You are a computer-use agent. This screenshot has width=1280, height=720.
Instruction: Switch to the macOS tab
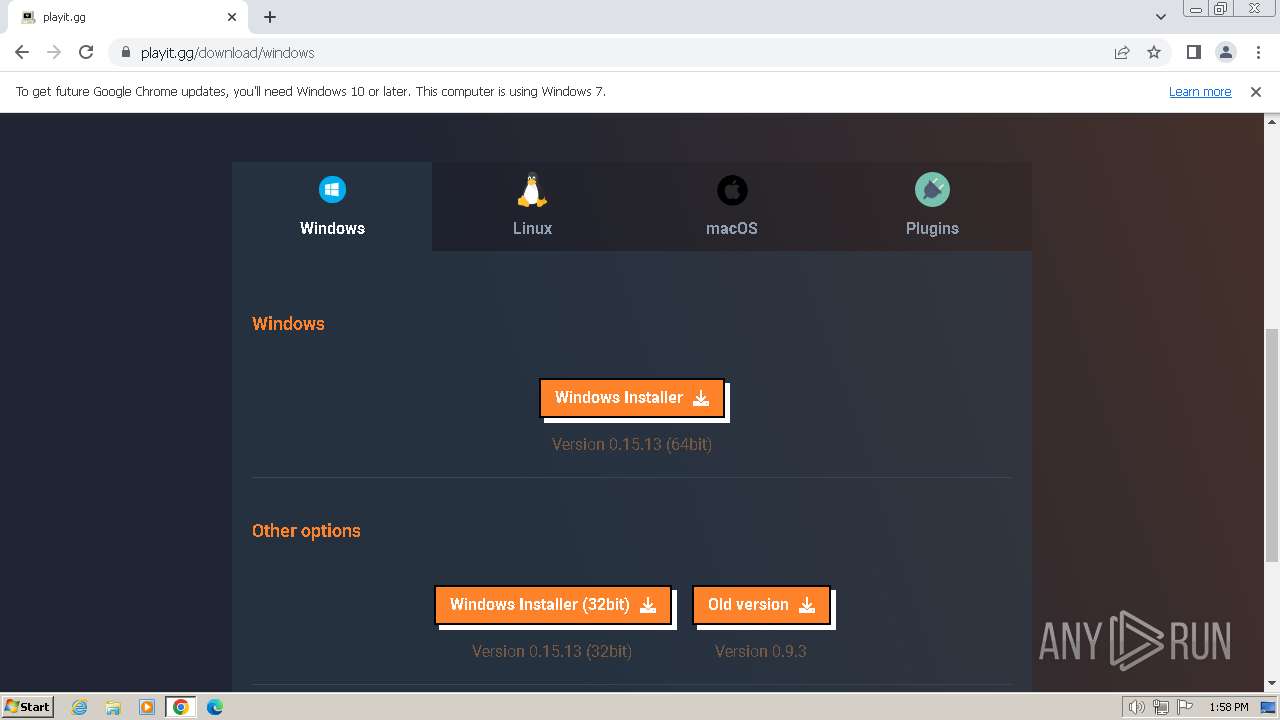tap(732, 206)
